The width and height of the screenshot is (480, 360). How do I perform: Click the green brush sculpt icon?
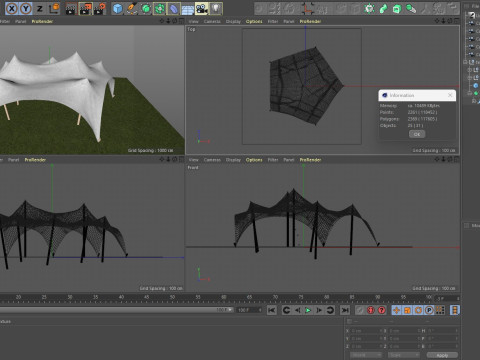point(411,9)
